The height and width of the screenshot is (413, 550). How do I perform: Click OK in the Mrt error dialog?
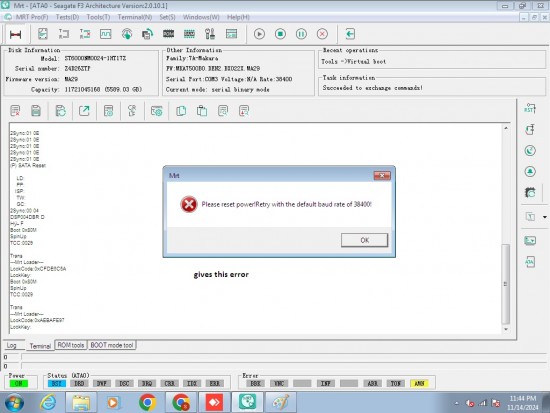pos(364,240)
